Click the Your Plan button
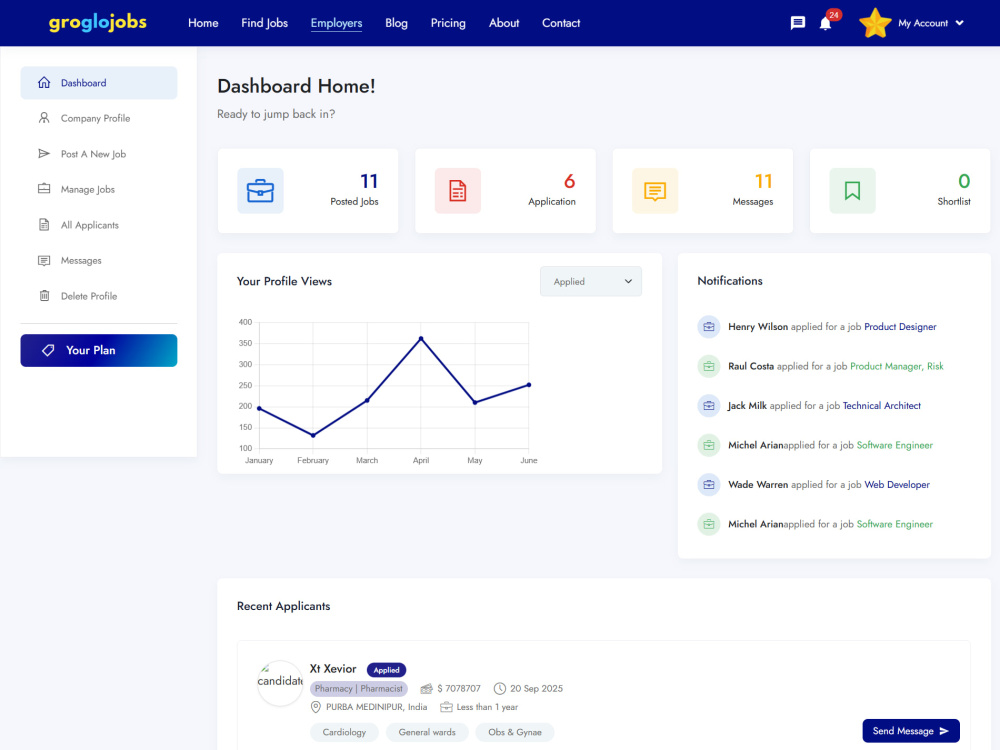This screenshot has width=1000, height=750. 99,350
